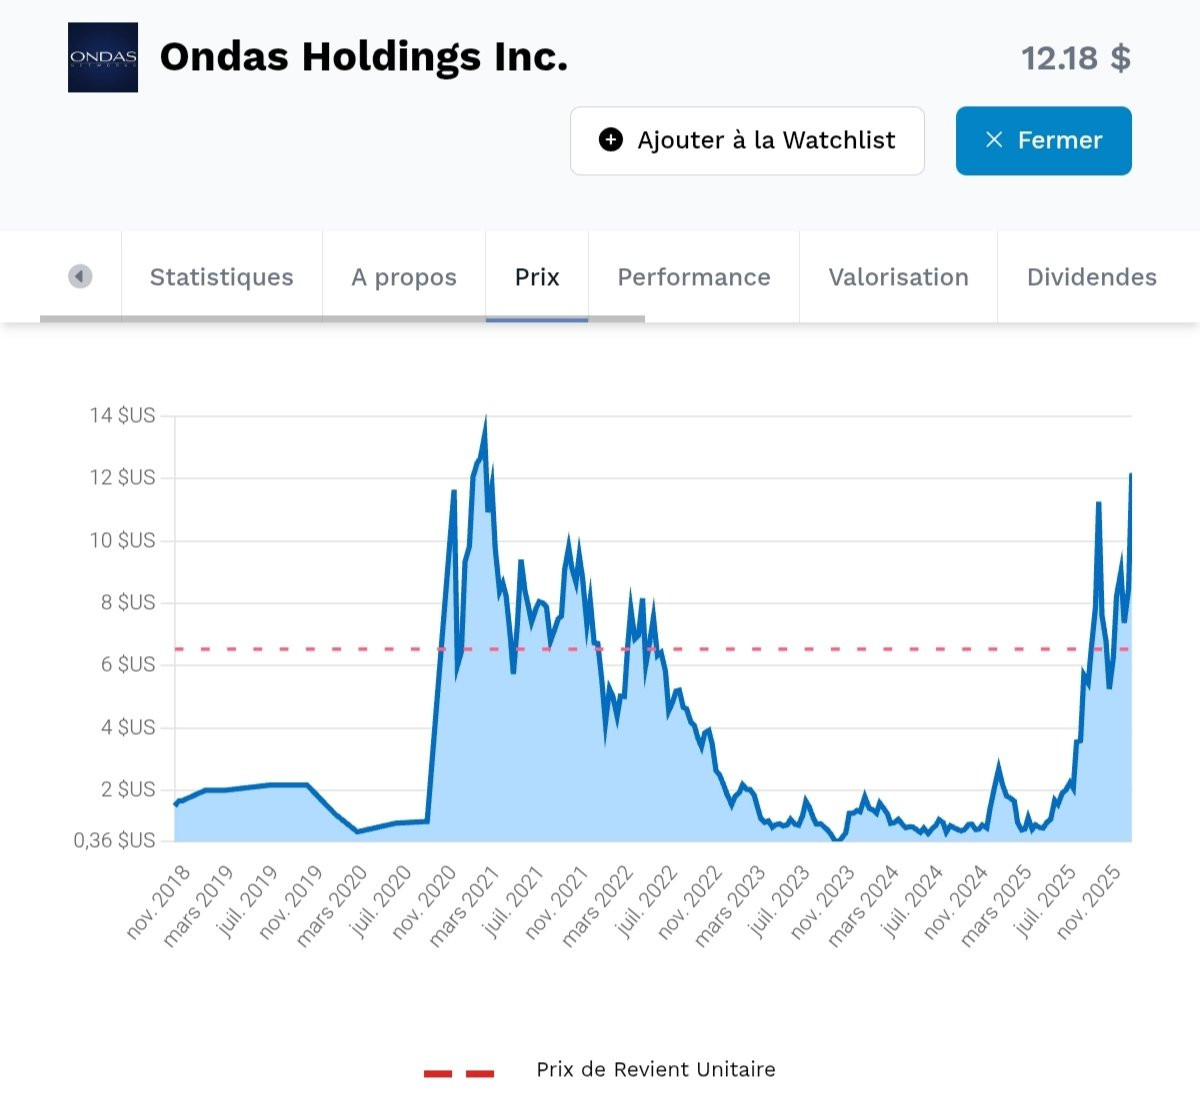
Task: Switch to the A propos tab
Action: click(404, 277)
